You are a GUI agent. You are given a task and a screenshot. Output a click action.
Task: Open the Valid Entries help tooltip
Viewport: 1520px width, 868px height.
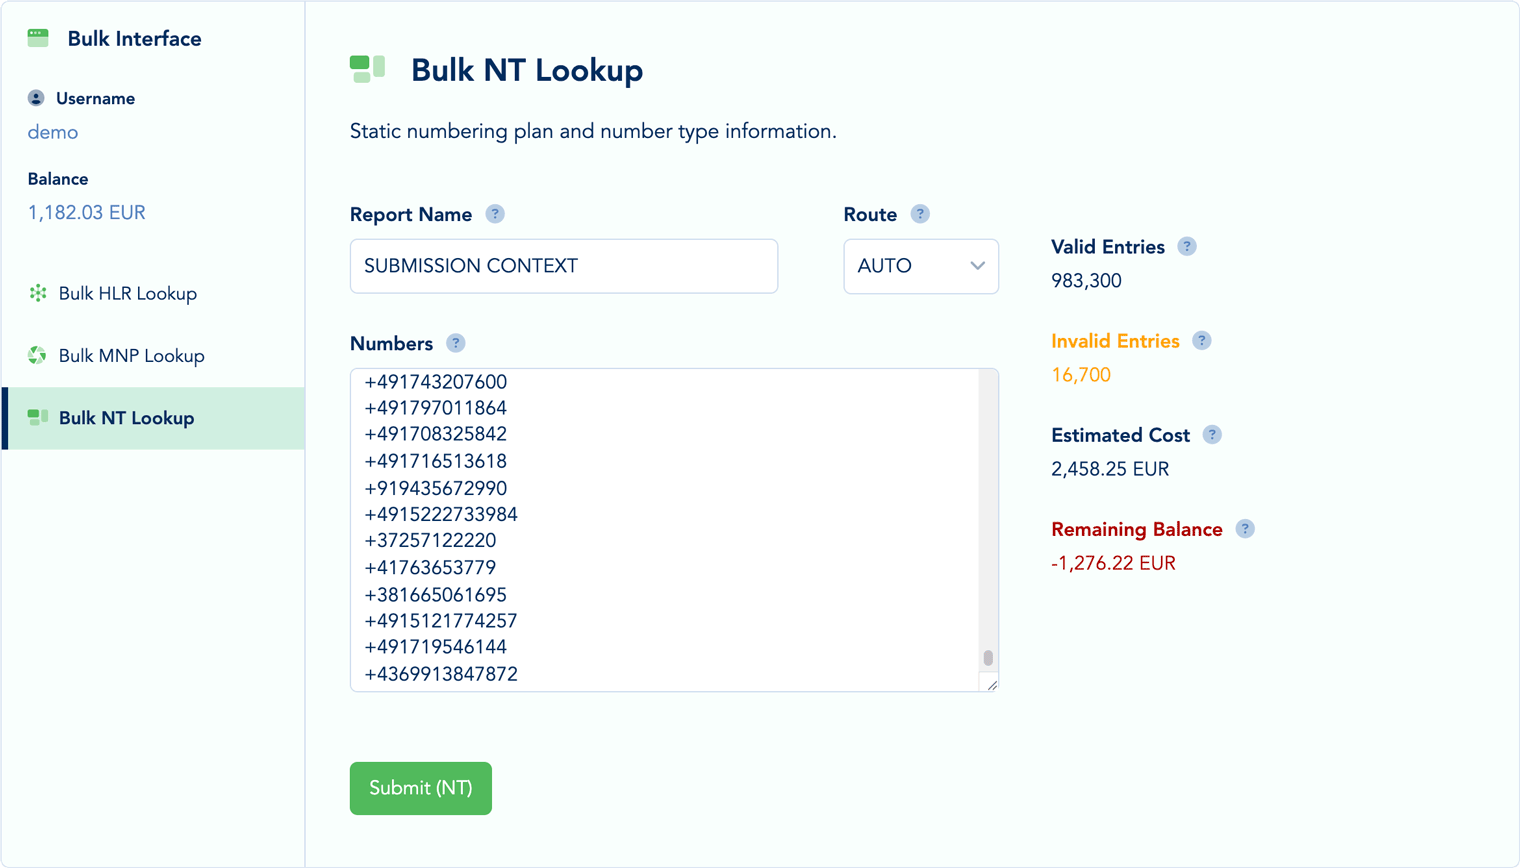1187,246
